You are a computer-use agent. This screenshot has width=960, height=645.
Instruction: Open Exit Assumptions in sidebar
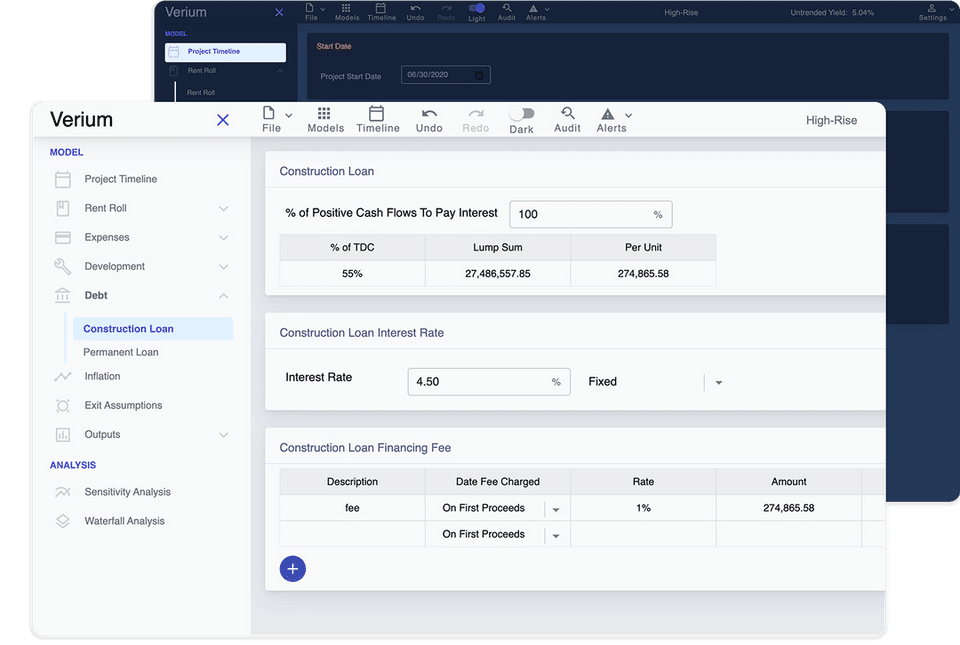click(x=123, y=405)
